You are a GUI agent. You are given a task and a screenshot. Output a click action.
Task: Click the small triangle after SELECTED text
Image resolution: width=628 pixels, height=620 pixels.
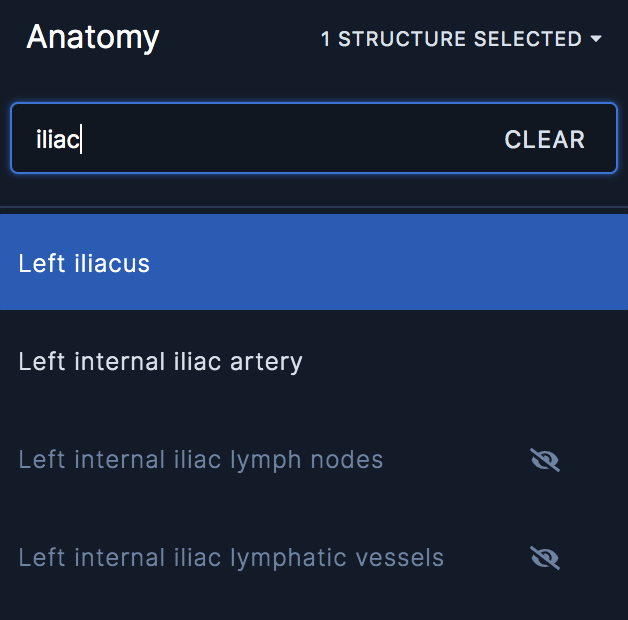click(x=596, y=39)
